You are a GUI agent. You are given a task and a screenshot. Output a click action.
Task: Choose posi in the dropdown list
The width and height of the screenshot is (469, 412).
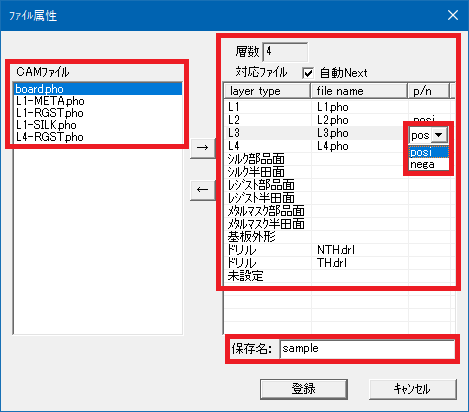tap(429, 152)
